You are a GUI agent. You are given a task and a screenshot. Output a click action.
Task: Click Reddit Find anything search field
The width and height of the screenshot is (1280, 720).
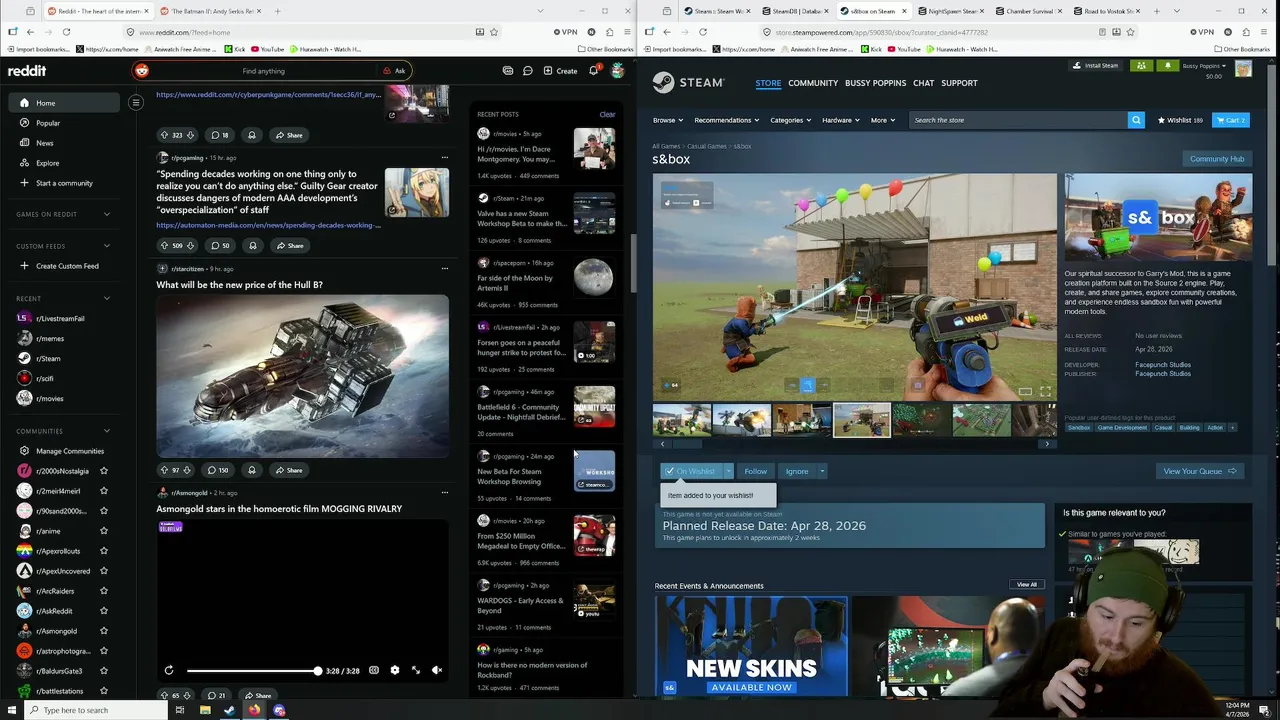tap(263, 71)
